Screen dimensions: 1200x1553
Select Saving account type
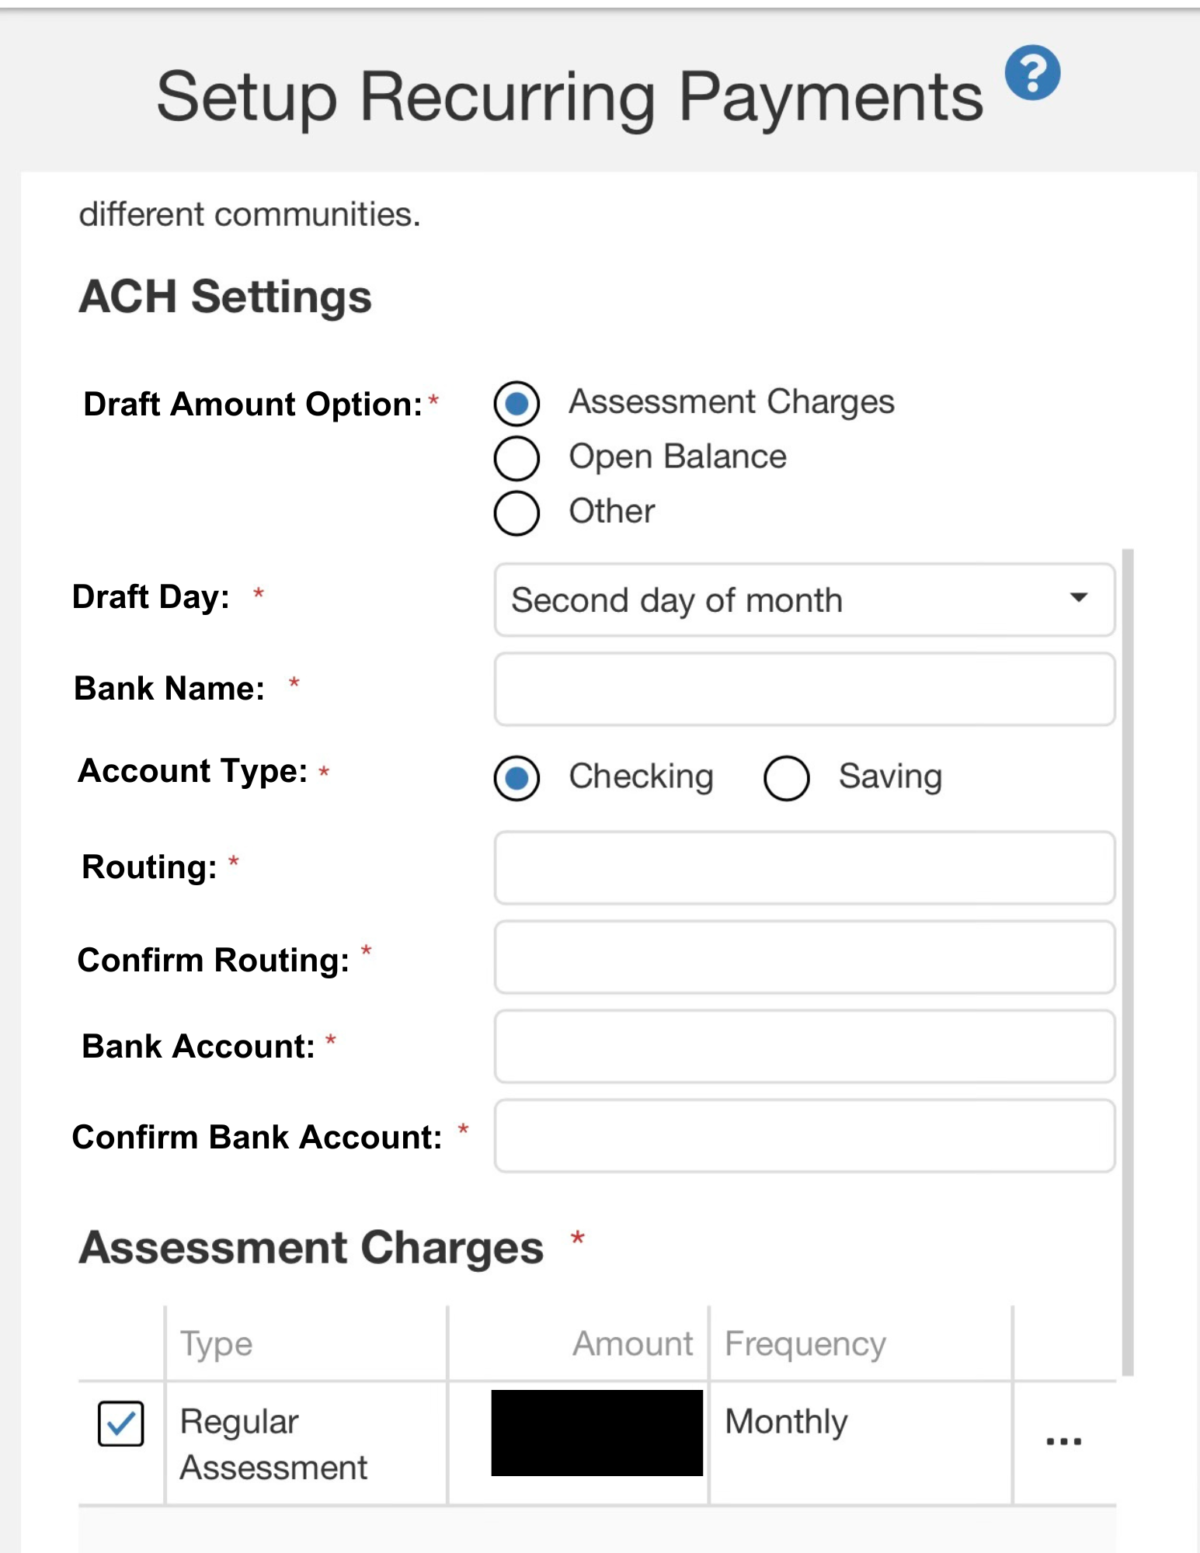786,778
